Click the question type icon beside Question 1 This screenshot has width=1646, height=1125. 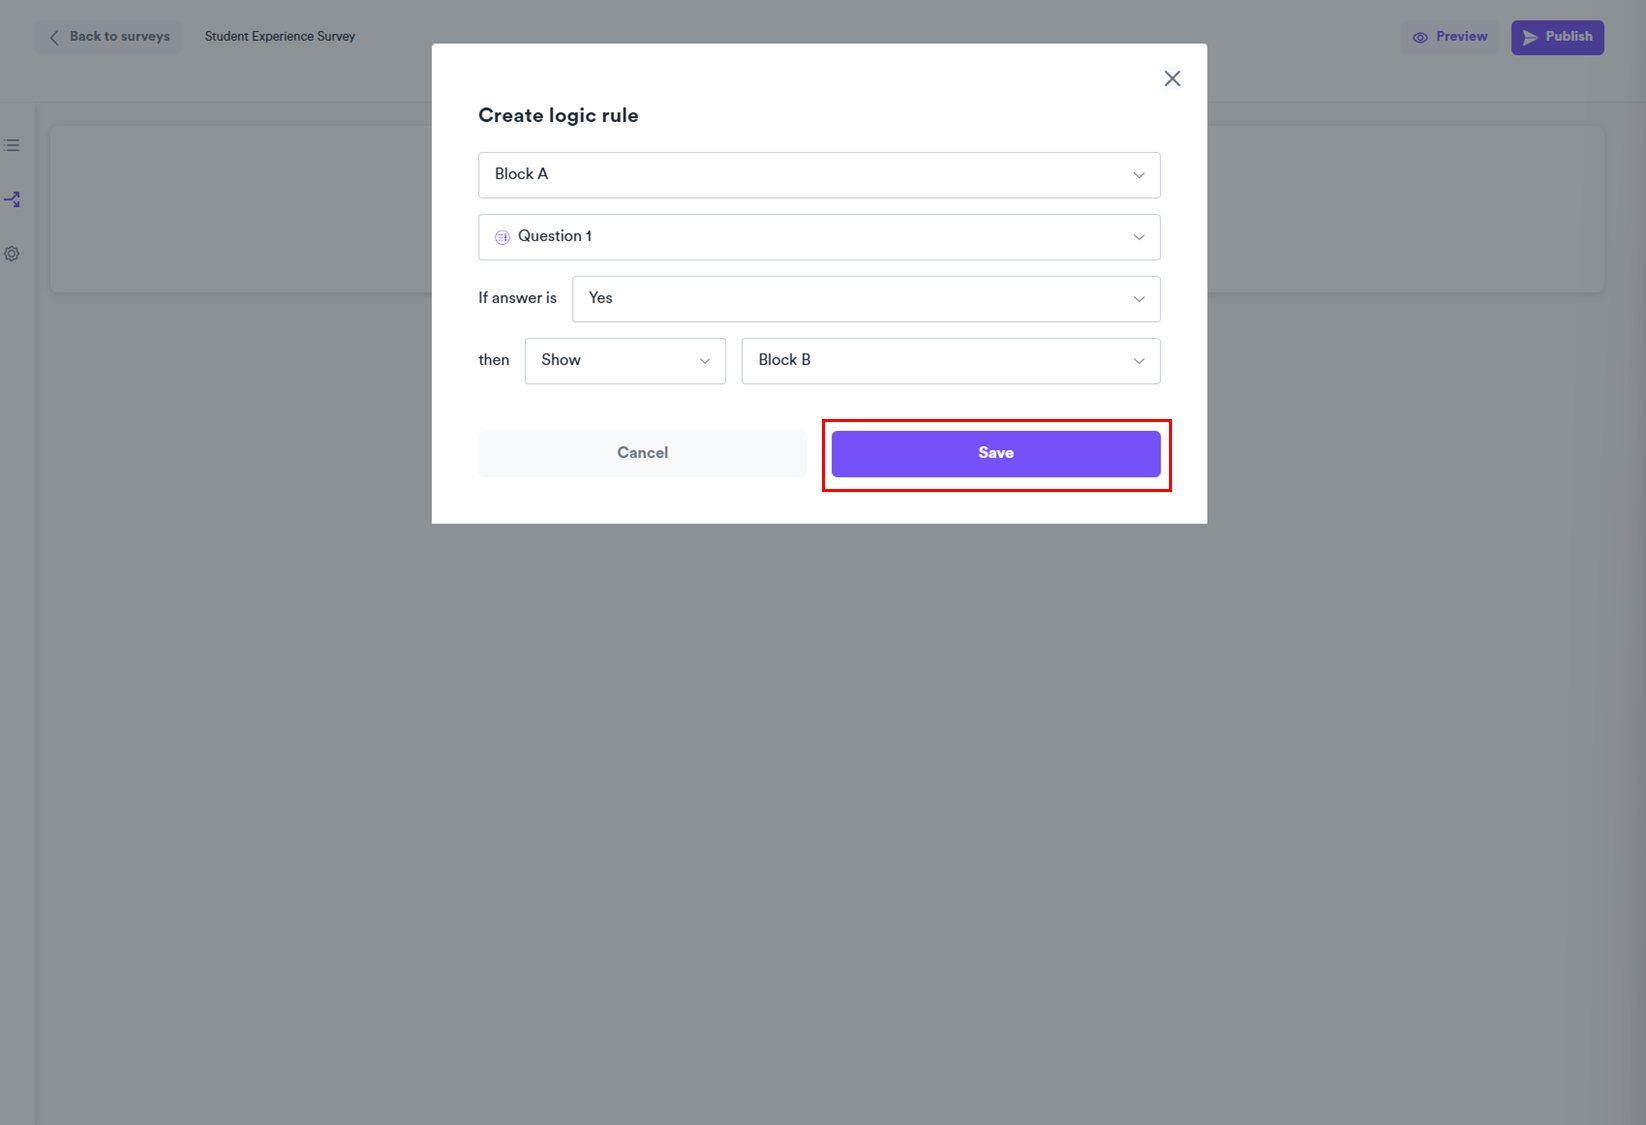click(x=502, y=237)
